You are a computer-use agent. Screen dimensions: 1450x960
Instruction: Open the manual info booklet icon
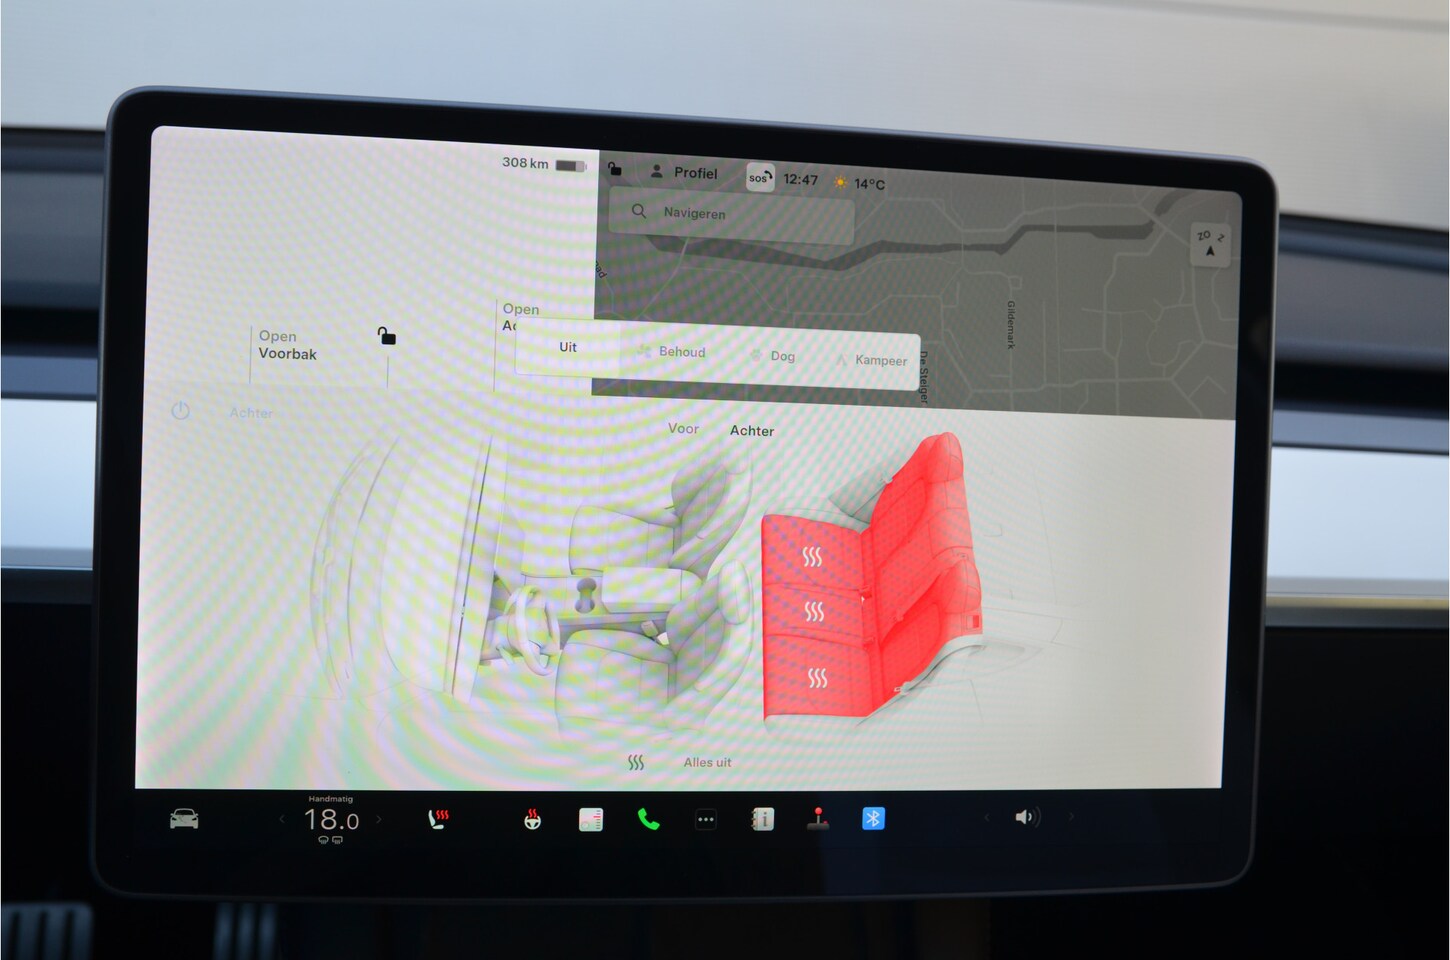point(762,820)
